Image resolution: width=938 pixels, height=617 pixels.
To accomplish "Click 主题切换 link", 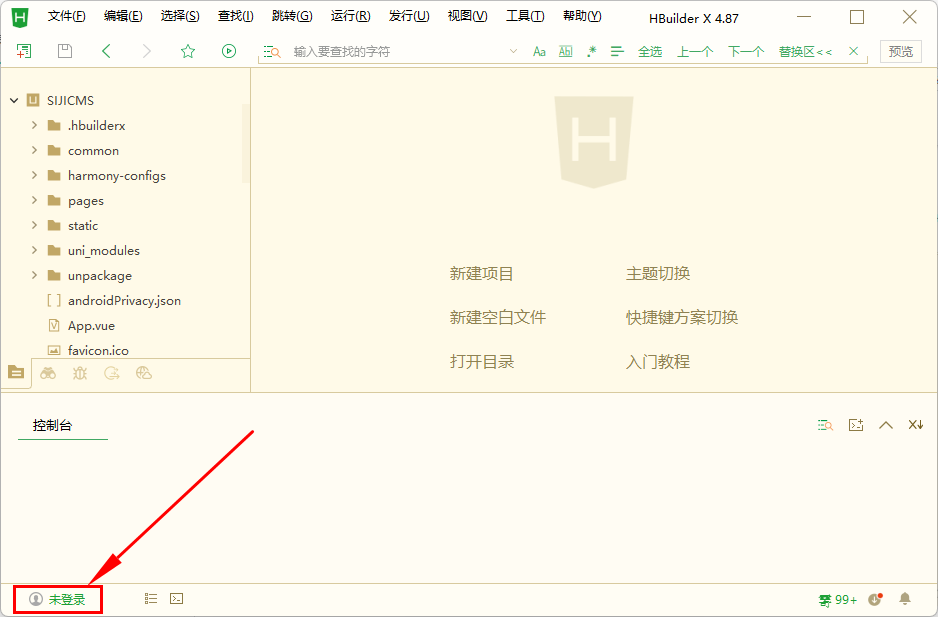I will click(x=658, y=273).
